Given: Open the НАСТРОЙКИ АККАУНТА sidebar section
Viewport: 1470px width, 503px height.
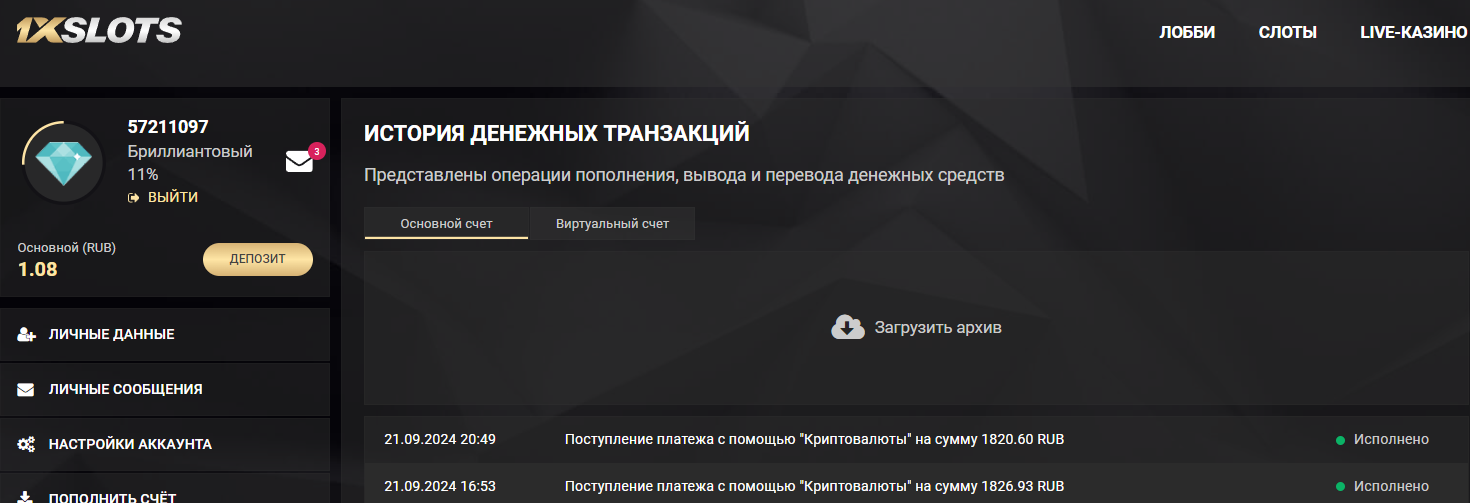Looking at the screenshot, I should [x=165, y=444].
